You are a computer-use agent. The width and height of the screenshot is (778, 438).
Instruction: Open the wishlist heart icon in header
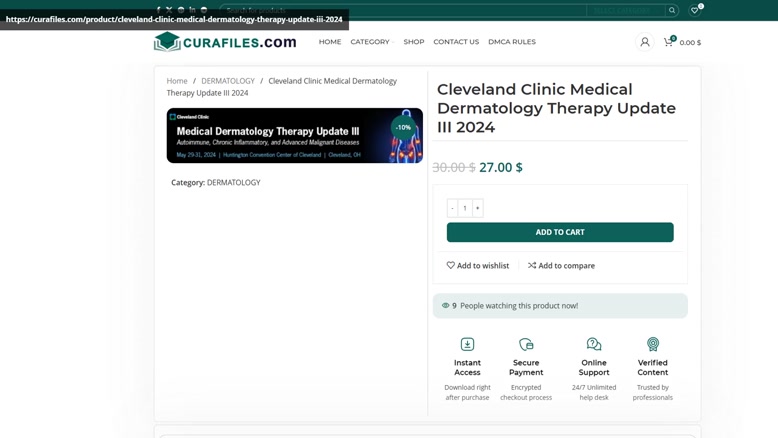coord(695,10)
